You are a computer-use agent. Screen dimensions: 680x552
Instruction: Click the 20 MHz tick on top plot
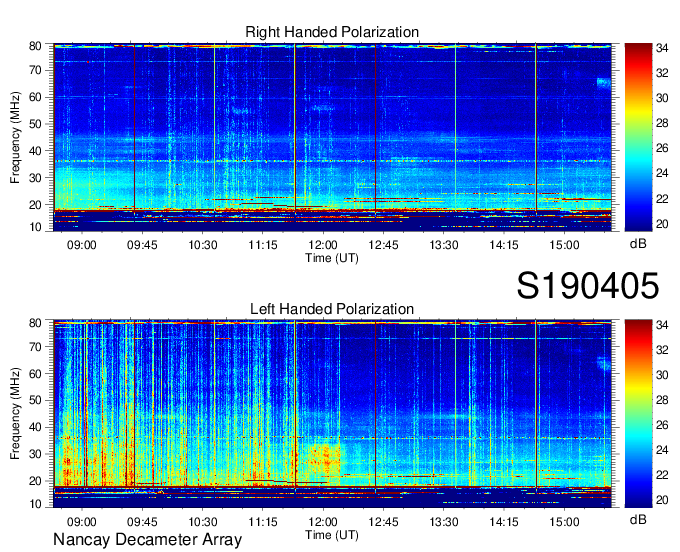(x=35, y=205)
